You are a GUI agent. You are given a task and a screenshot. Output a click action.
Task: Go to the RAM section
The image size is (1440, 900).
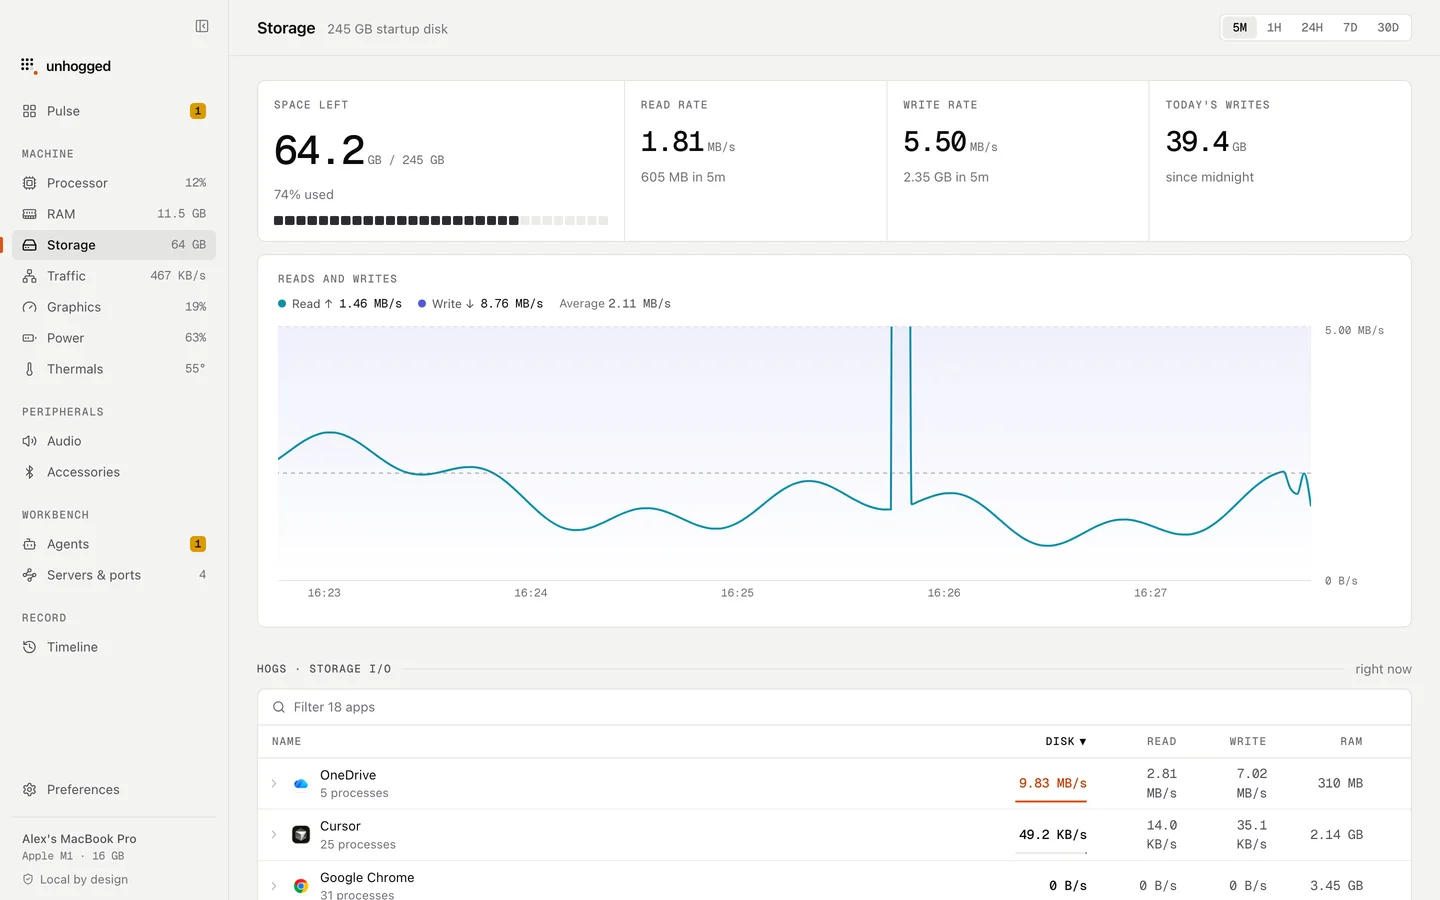pyautogui.click(x=114, y=214)
